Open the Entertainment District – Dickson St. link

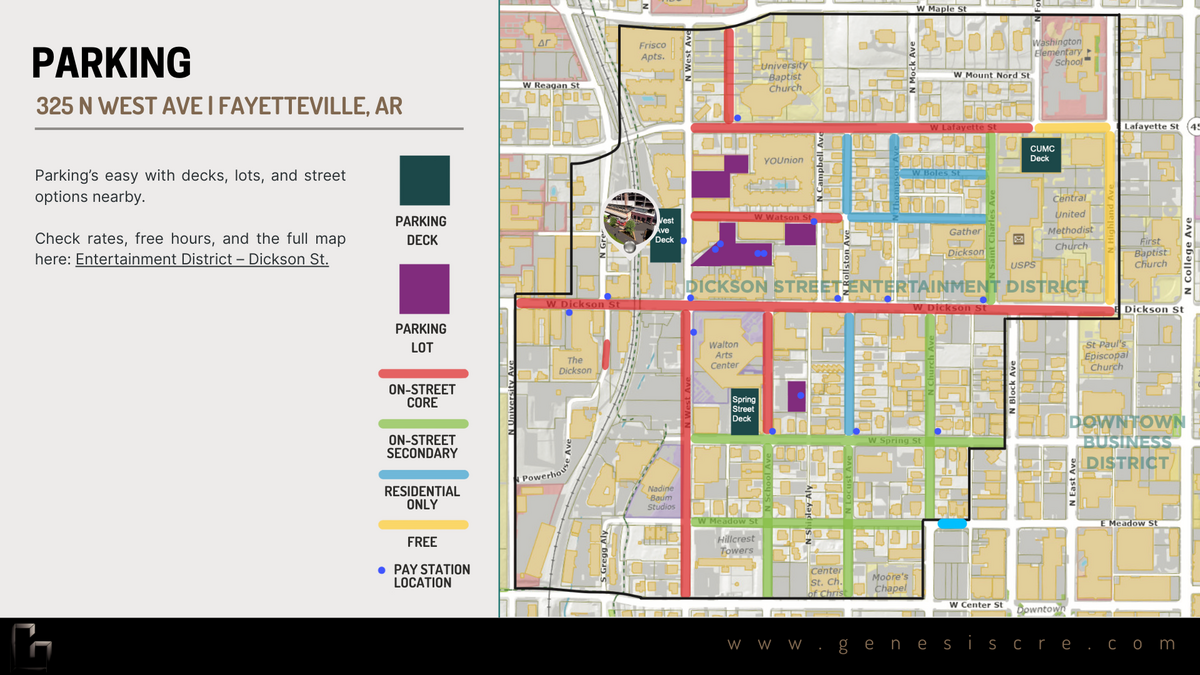click(x=202, y=260)
